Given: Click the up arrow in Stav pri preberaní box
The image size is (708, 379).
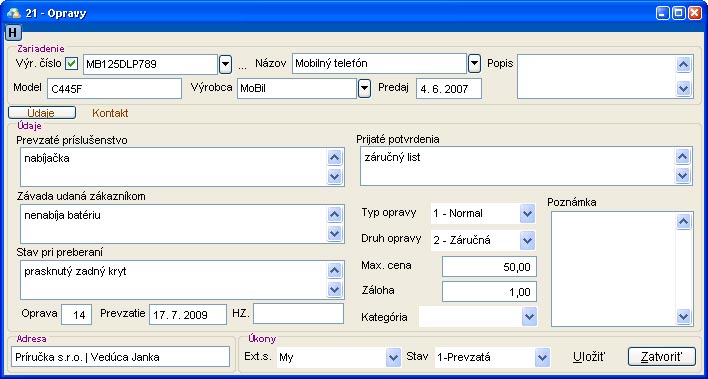Looking at the screenshot, I should point(335,271).
